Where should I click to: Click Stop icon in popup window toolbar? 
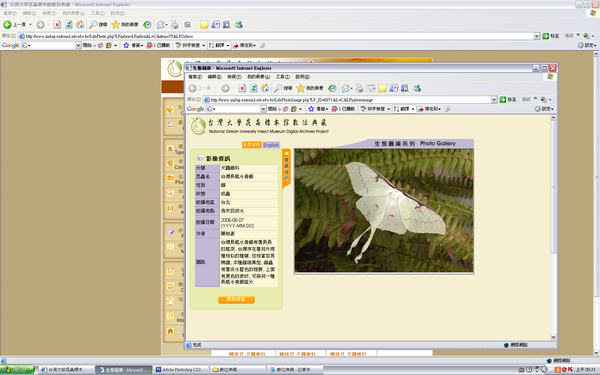coord(242,88)
